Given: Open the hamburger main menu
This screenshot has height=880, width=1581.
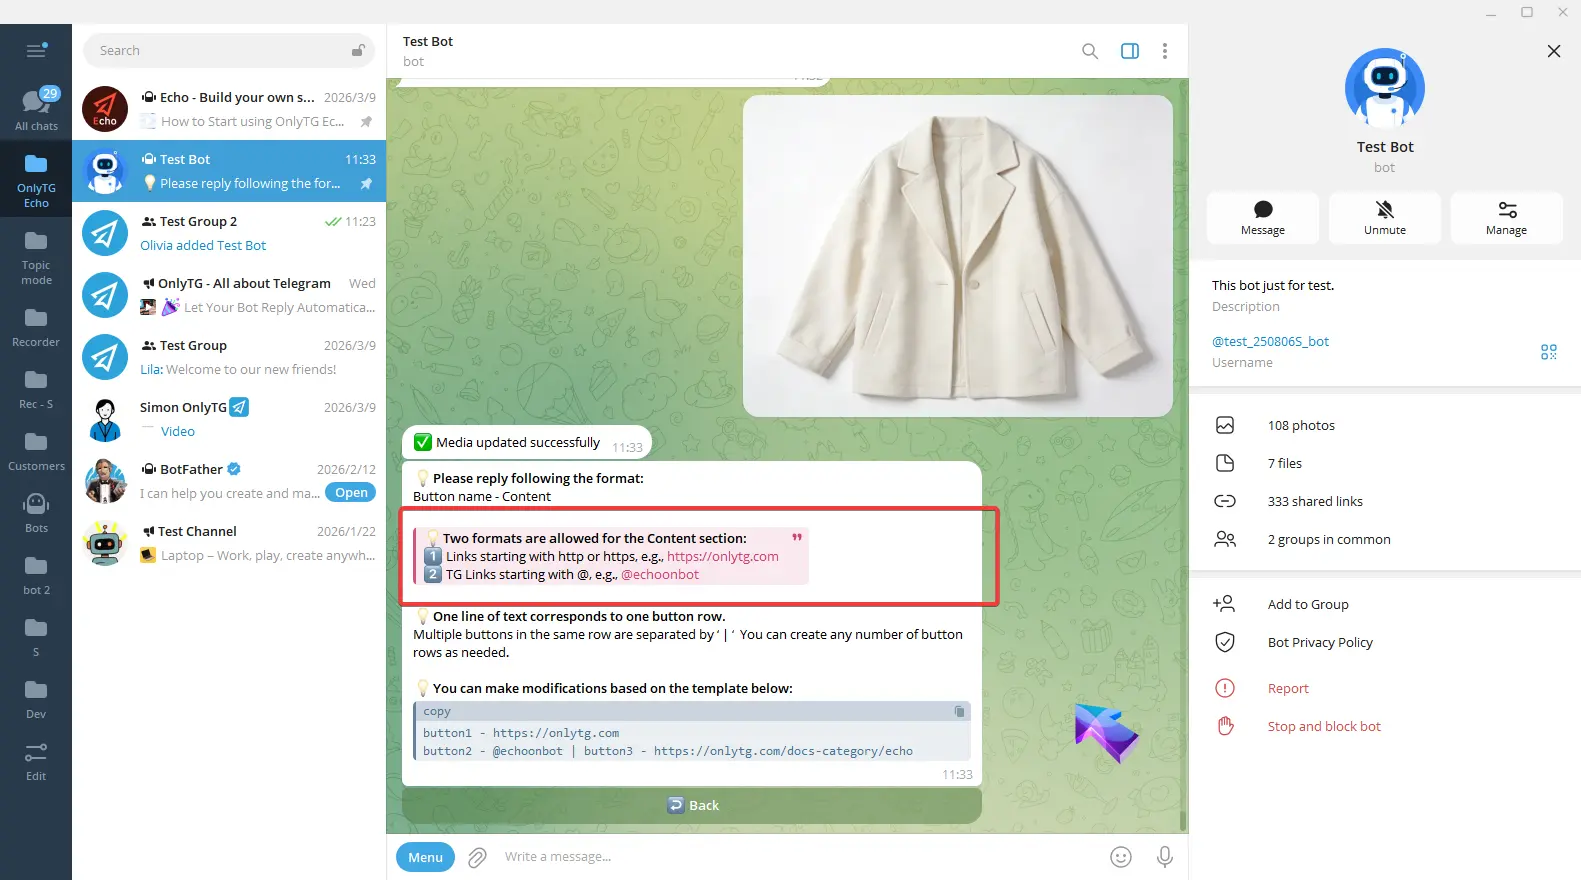Looking at the screenshot, I should pyautogui.click(x=36, y=51).
